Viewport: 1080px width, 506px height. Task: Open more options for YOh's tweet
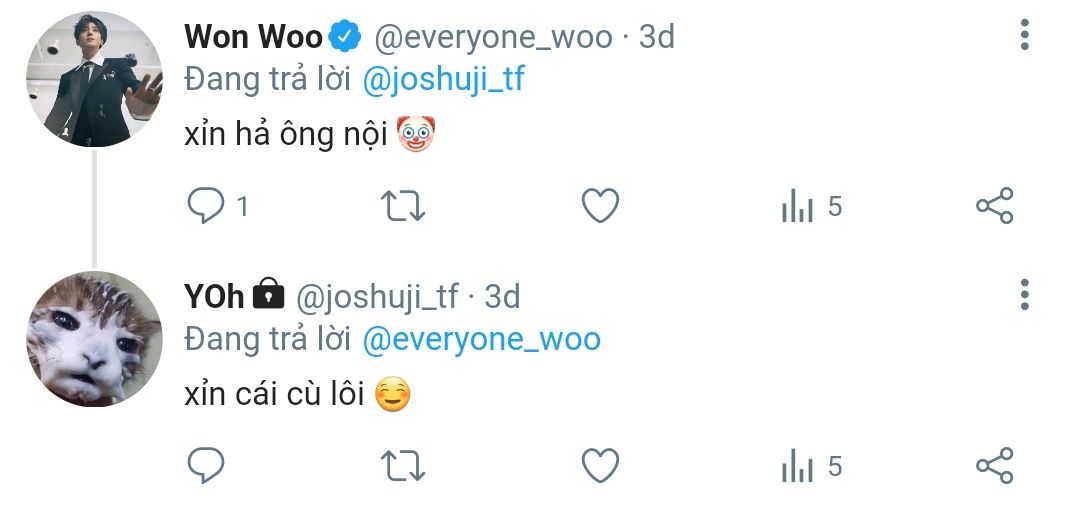pos(1025,295)
